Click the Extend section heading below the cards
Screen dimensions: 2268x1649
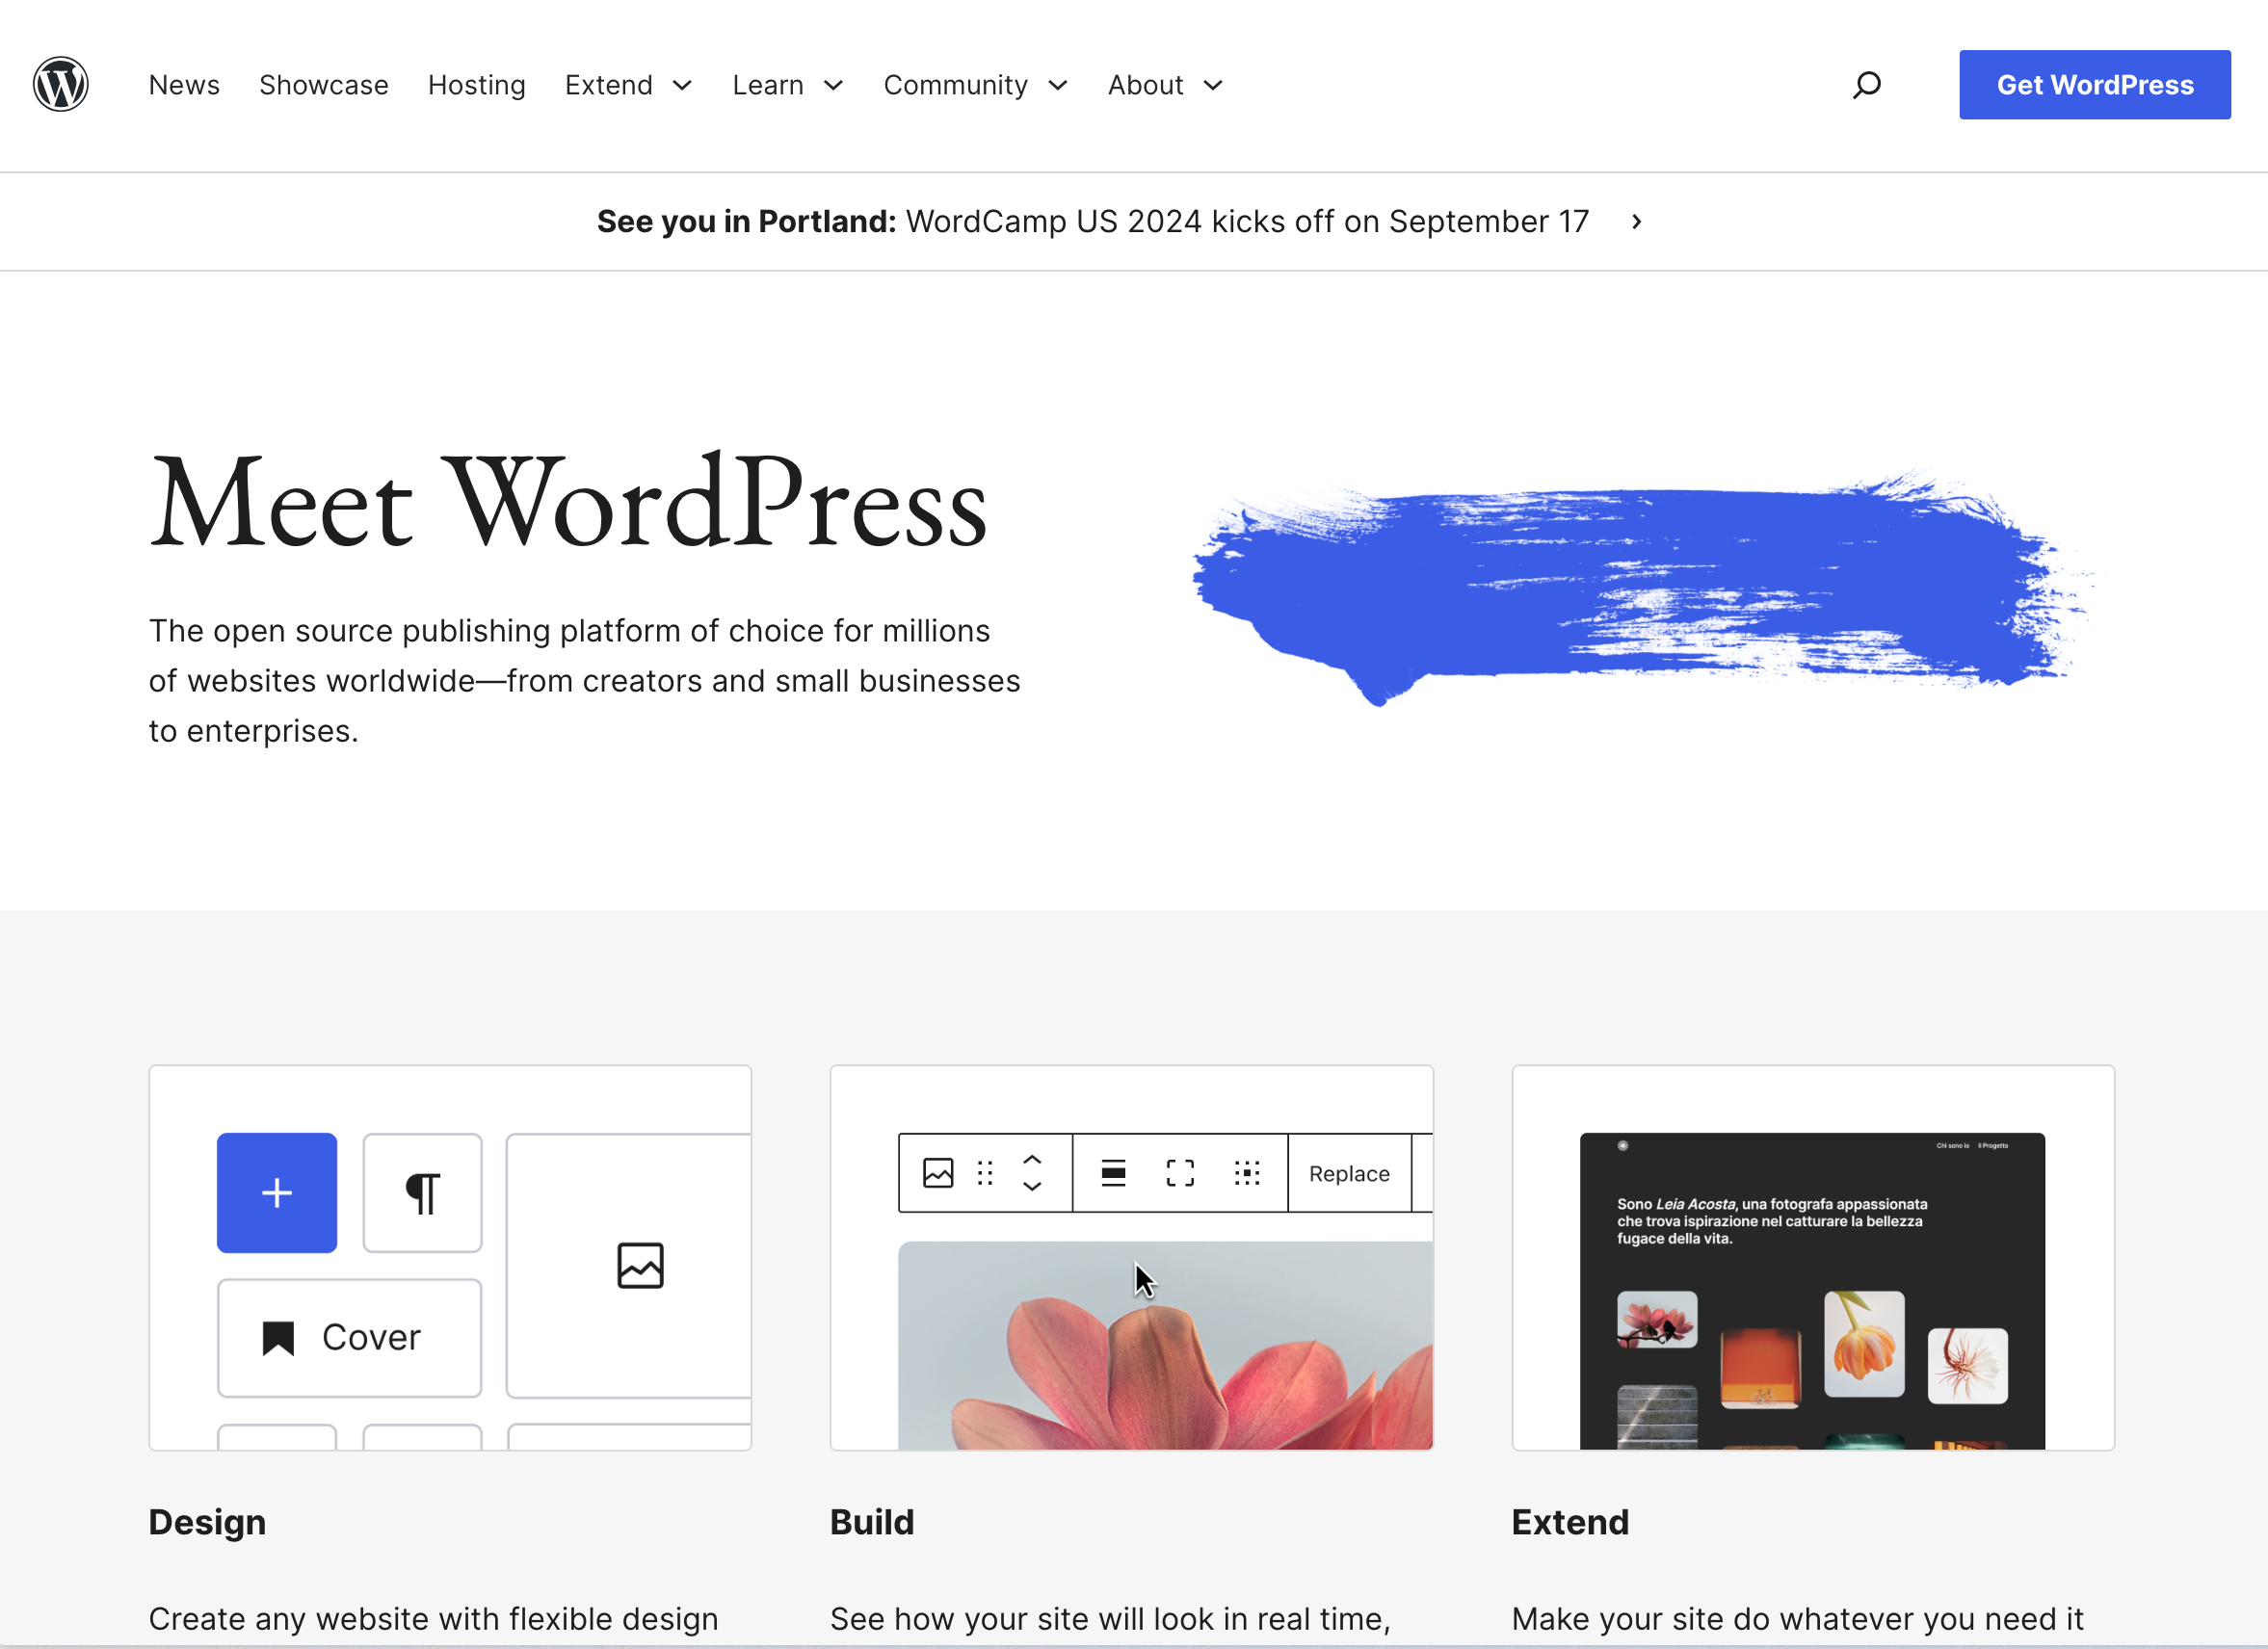click(x=1570, y=1521)
